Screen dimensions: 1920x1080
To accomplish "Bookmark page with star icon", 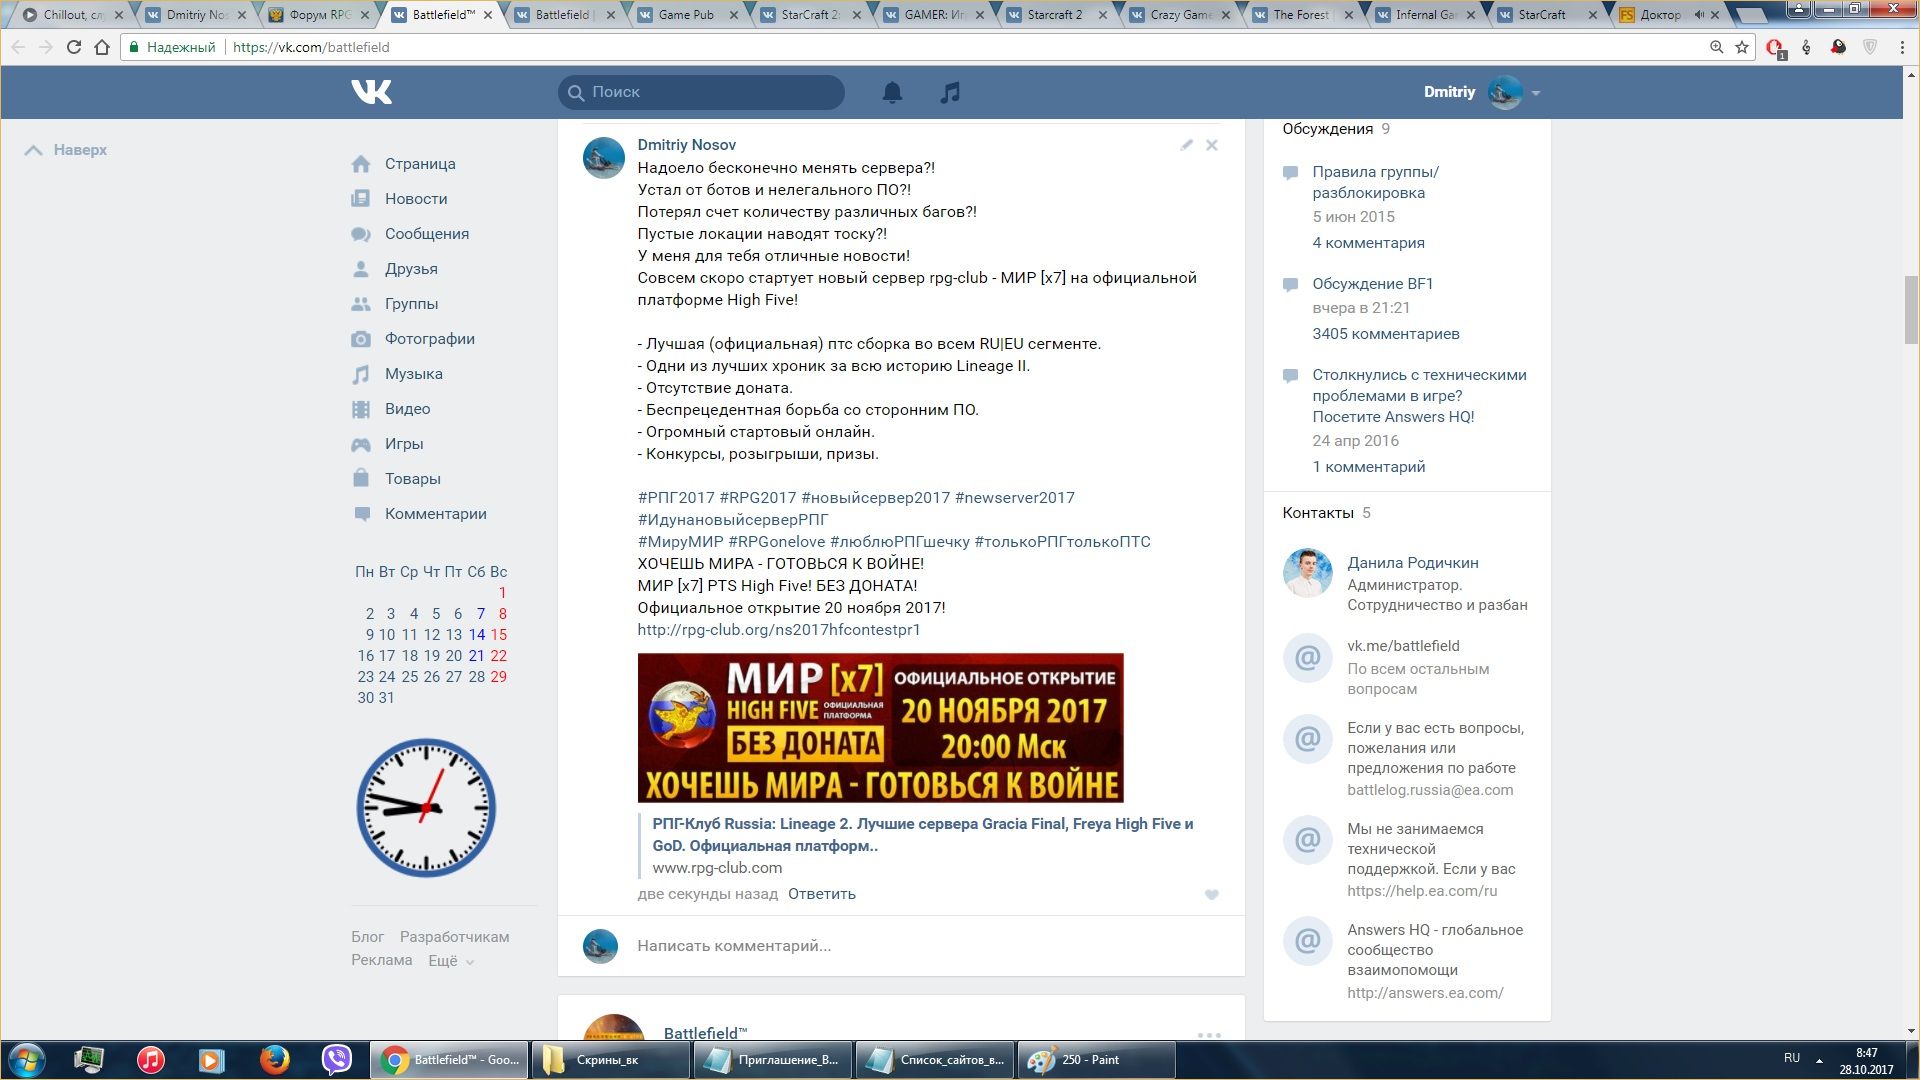I will tap(1742, 47).
